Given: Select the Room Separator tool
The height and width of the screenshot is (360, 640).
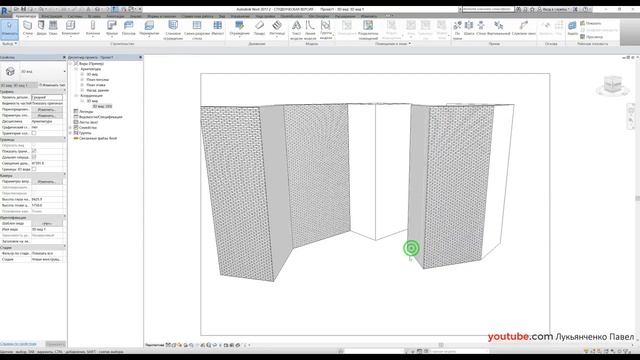Looking at the screenshot, I should click(x=368, y=30).
